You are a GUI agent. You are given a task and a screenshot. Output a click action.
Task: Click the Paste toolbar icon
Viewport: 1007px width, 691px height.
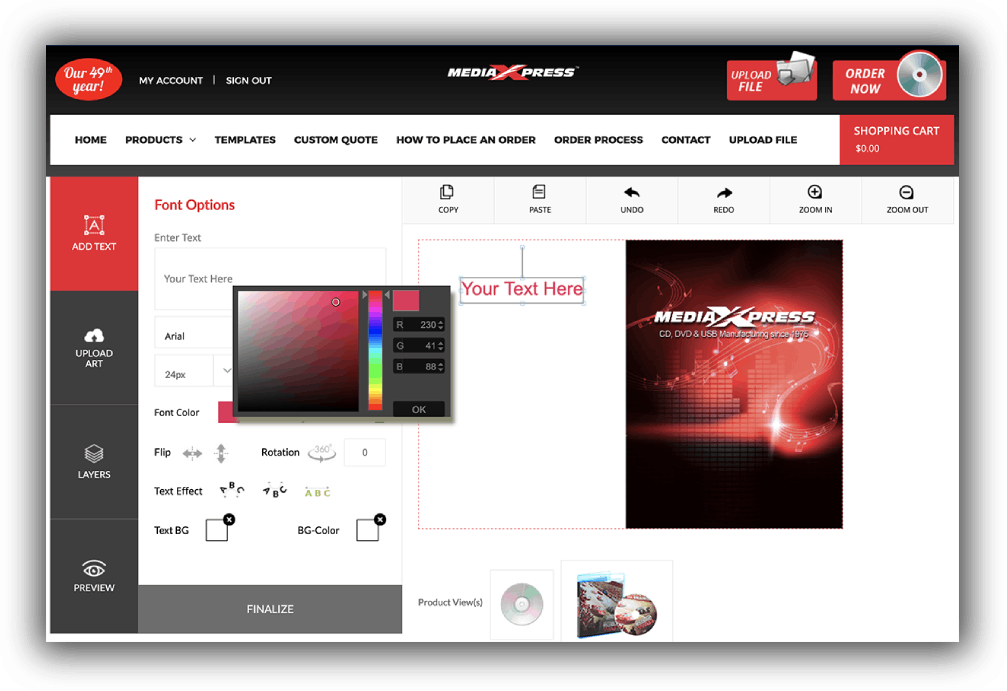539,193
